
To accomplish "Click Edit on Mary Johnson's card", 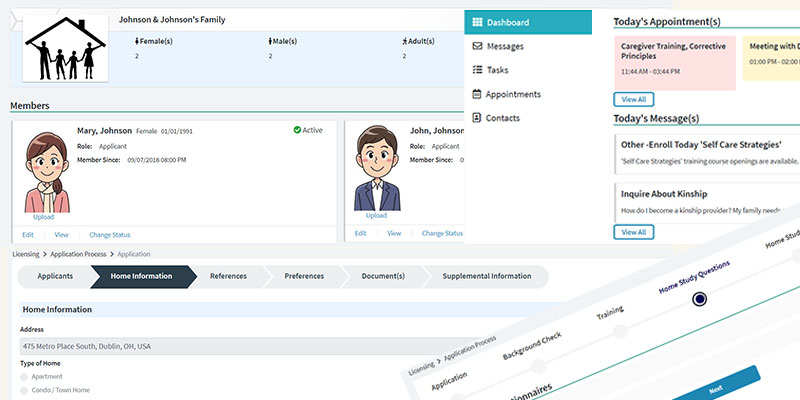I will [28, 235].
